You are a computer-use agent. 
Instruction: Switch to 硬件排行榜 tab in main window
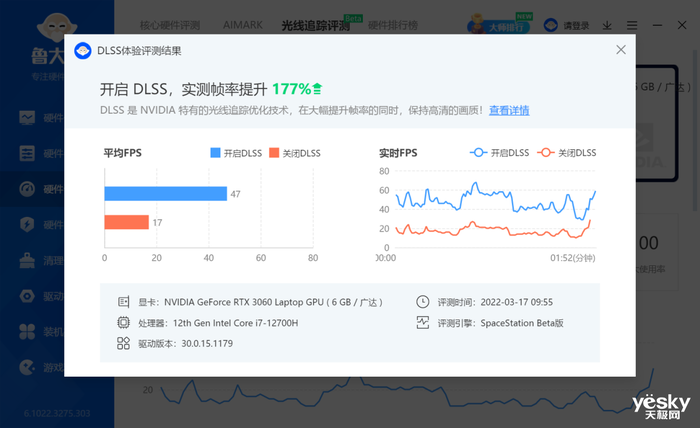392,25
